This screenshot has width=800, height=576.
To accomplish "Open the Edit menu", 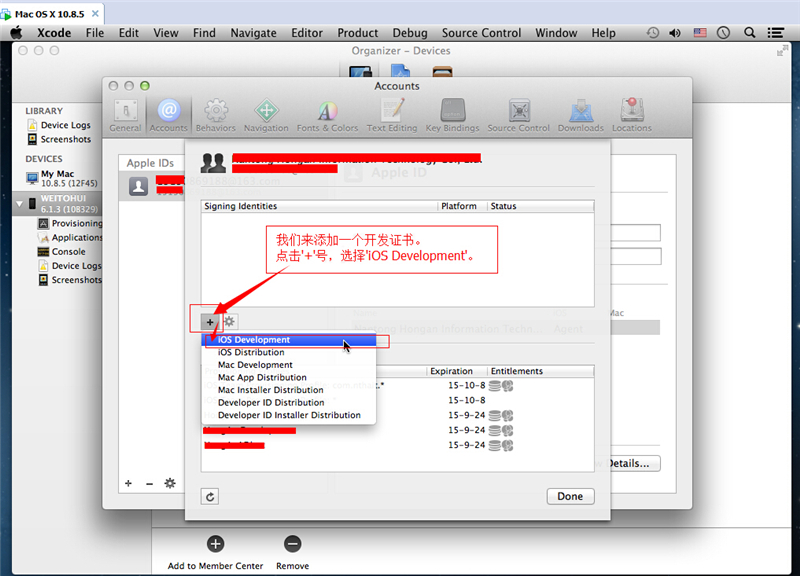I will coord(129,33).
